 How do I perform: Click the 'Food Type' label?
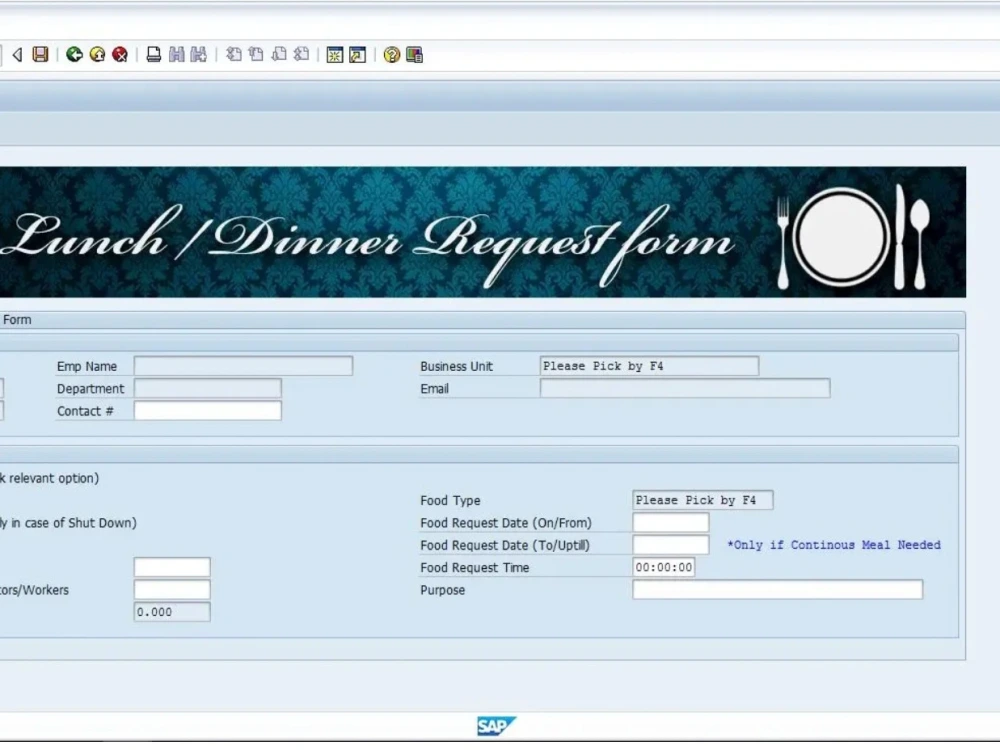pyautogui.click(x=450, y=501)
